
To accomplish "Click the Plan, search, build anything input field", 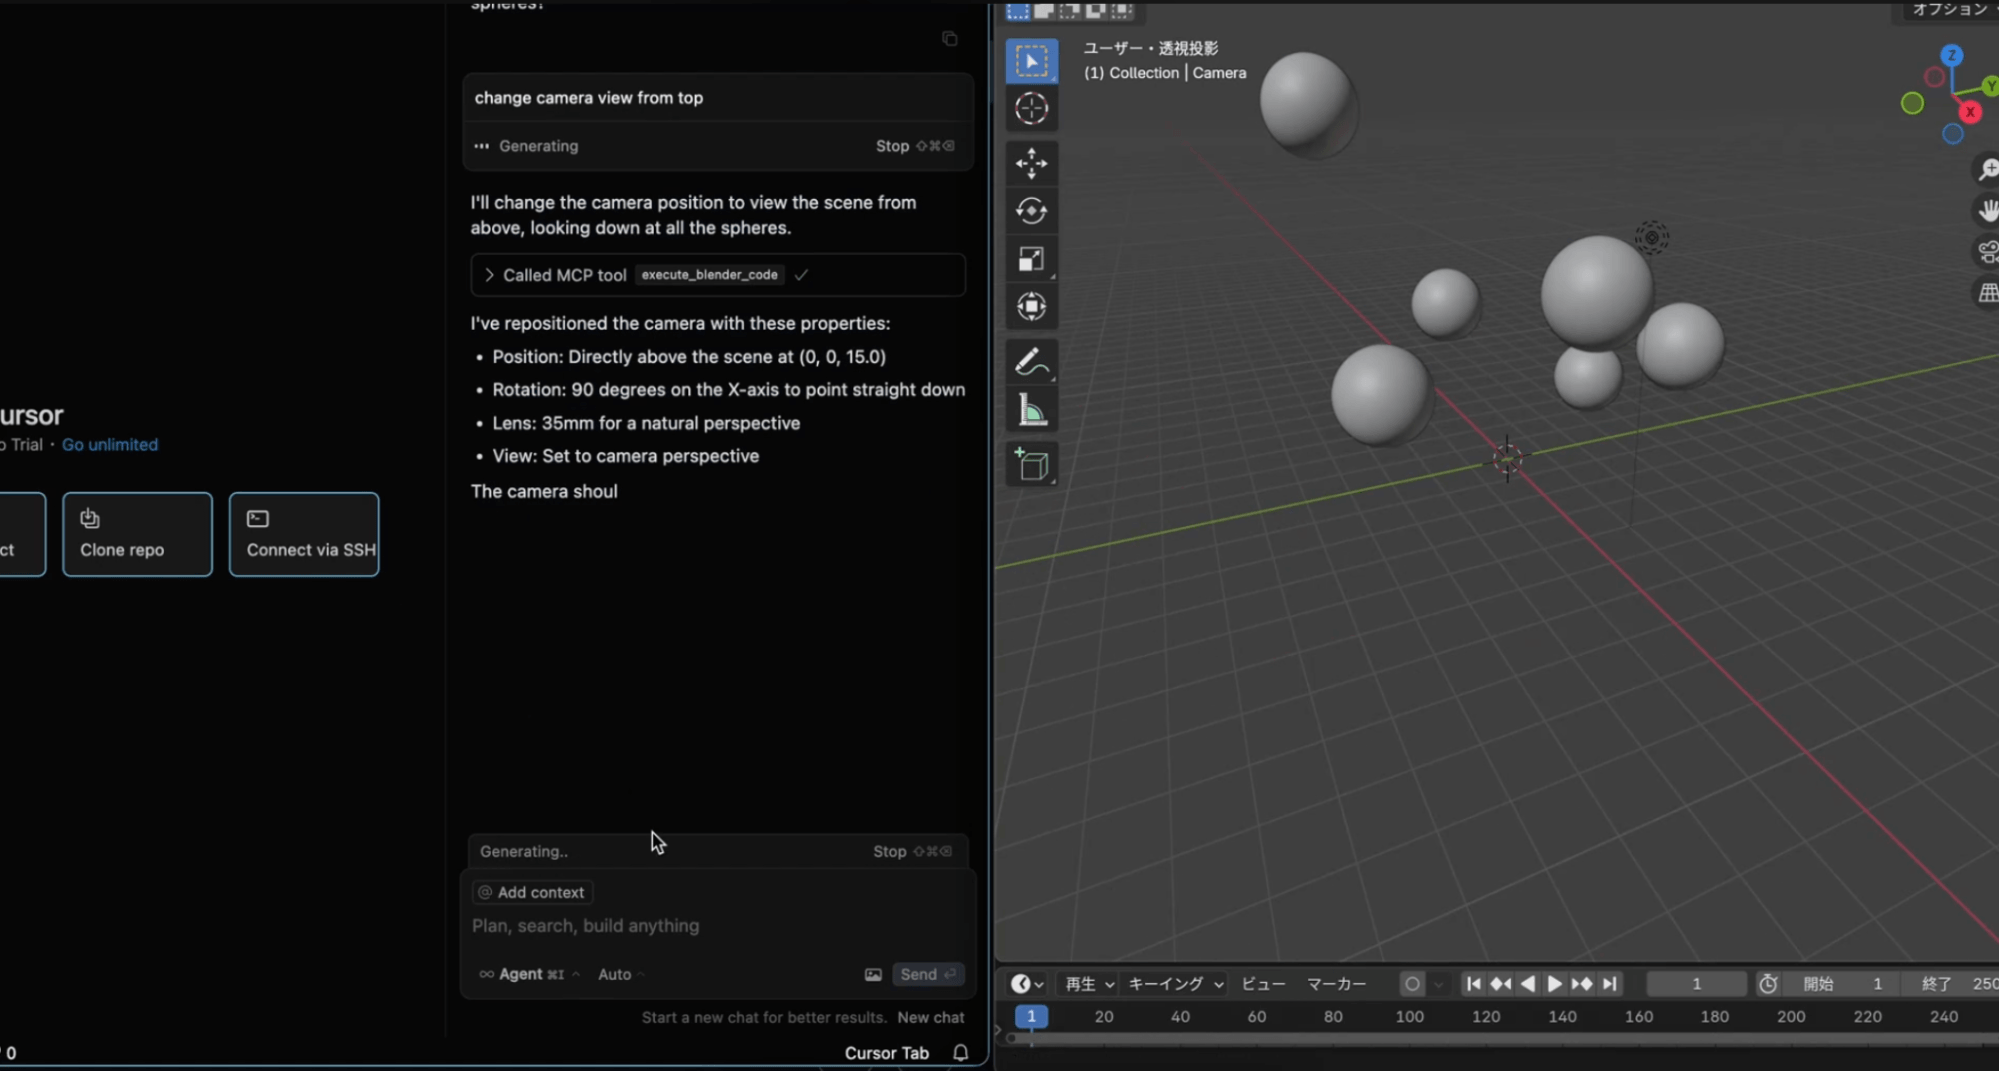I will pyautogui.click(x=585, y=926).
